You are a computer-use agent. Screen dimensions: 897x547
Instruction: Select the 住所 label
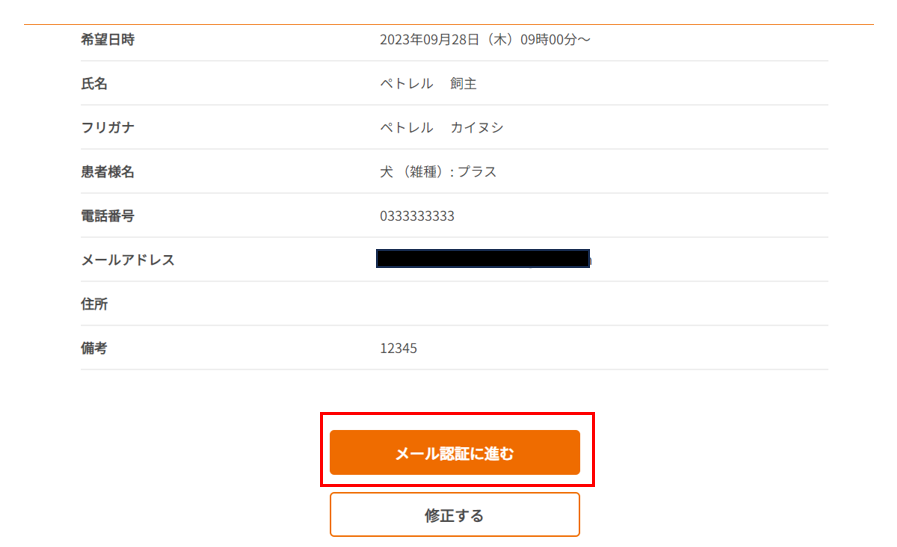pos(94,304)
